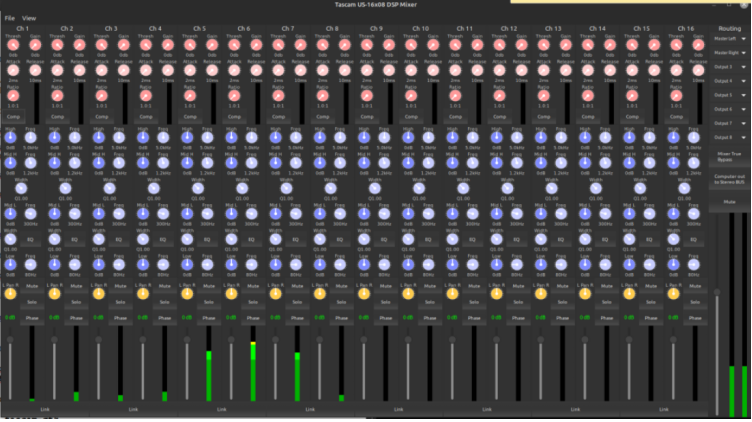Click the Ch 2 Release knob
Screen dimensions: 752x422
click(79, 70)
